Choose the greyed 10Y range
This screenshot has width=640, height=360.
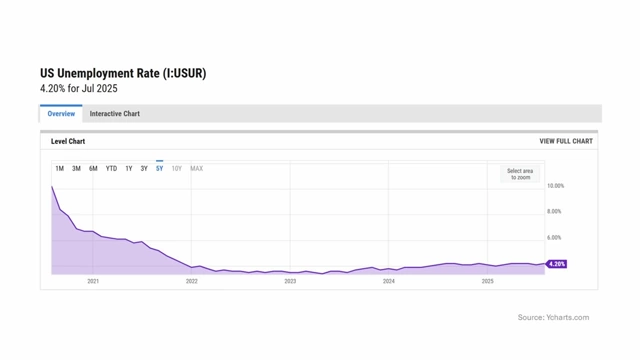click(176, 169)
